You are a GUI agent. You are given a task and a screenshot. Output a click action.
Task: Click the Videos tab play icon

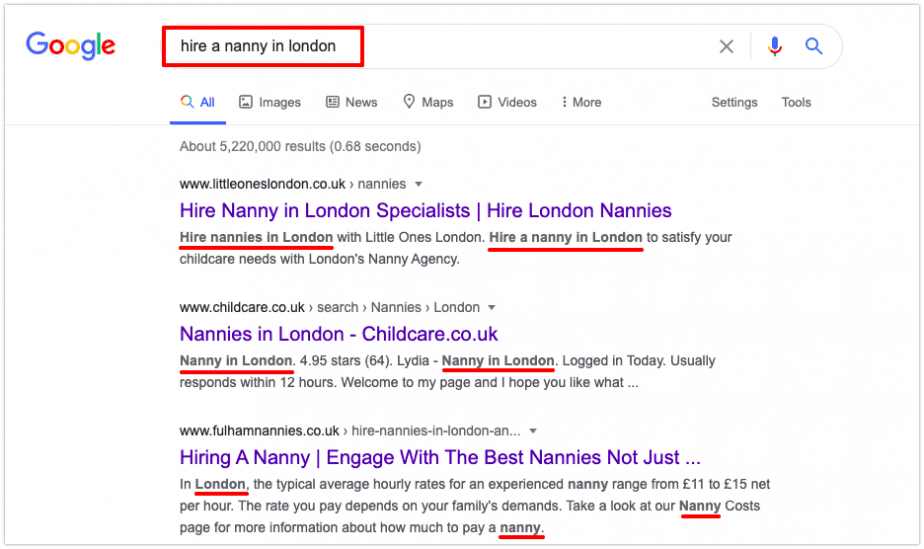click(x=484, y=102)
